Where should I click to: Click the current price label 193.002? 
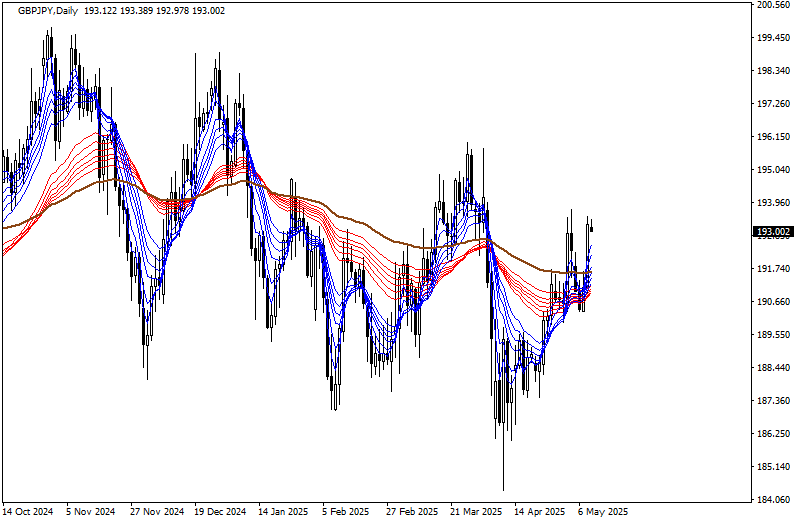773,232
